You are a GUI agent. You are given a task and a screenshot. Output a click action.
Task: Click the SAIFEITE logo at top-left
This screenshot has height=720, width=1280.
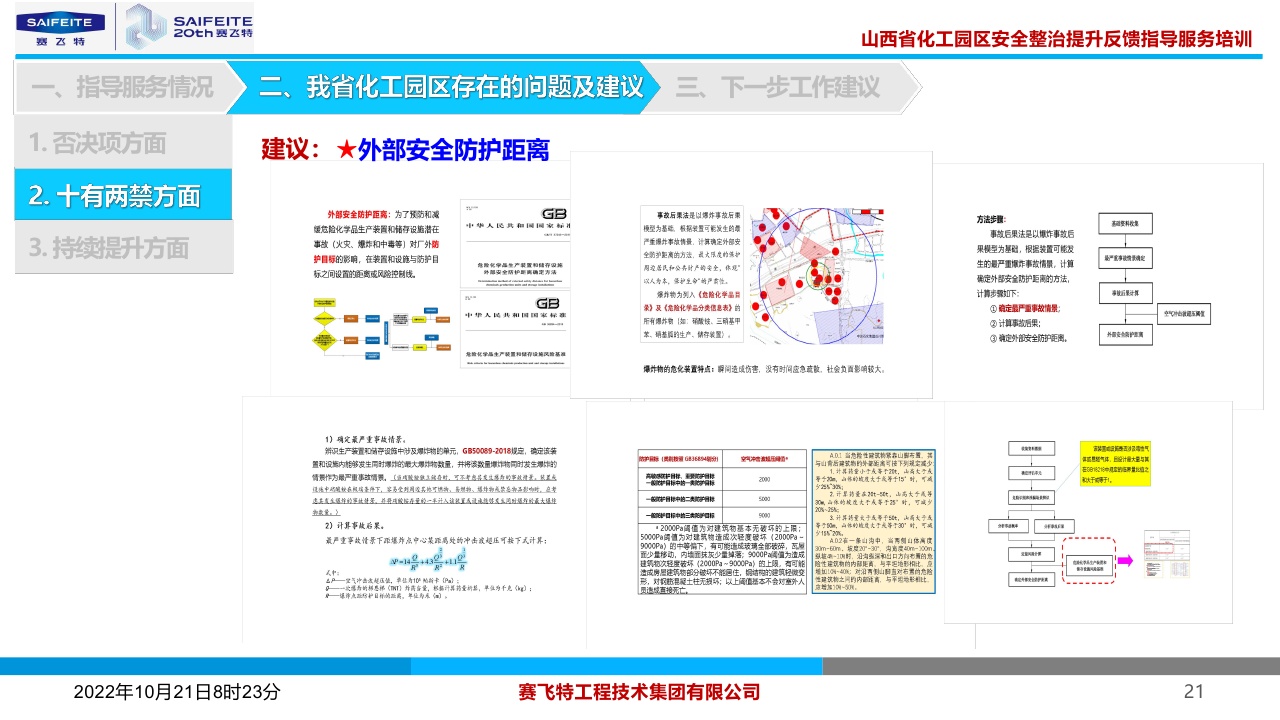(x=59, y=28)
